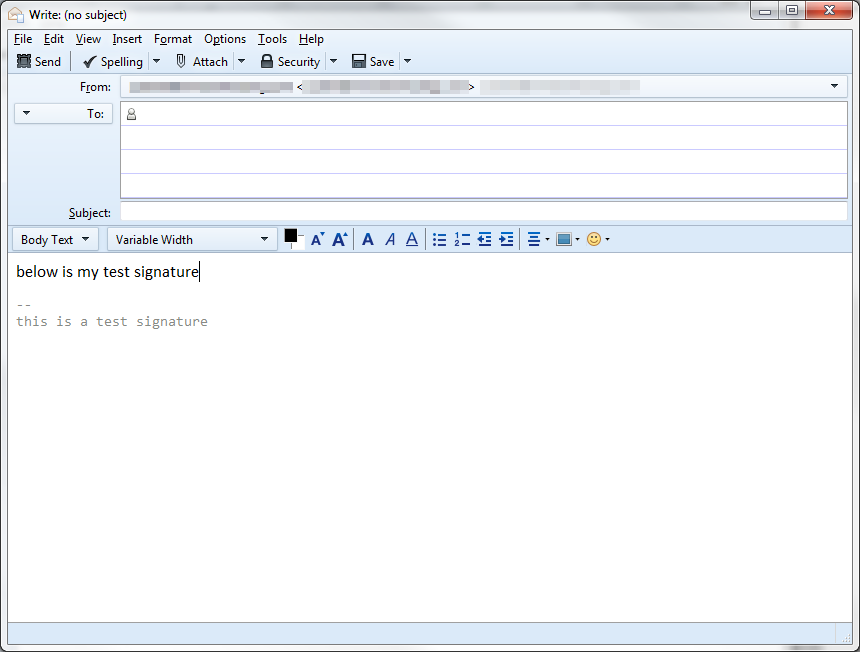860x652 pixels.
Task: Run the Spelling check
Action: coord(114,61)
